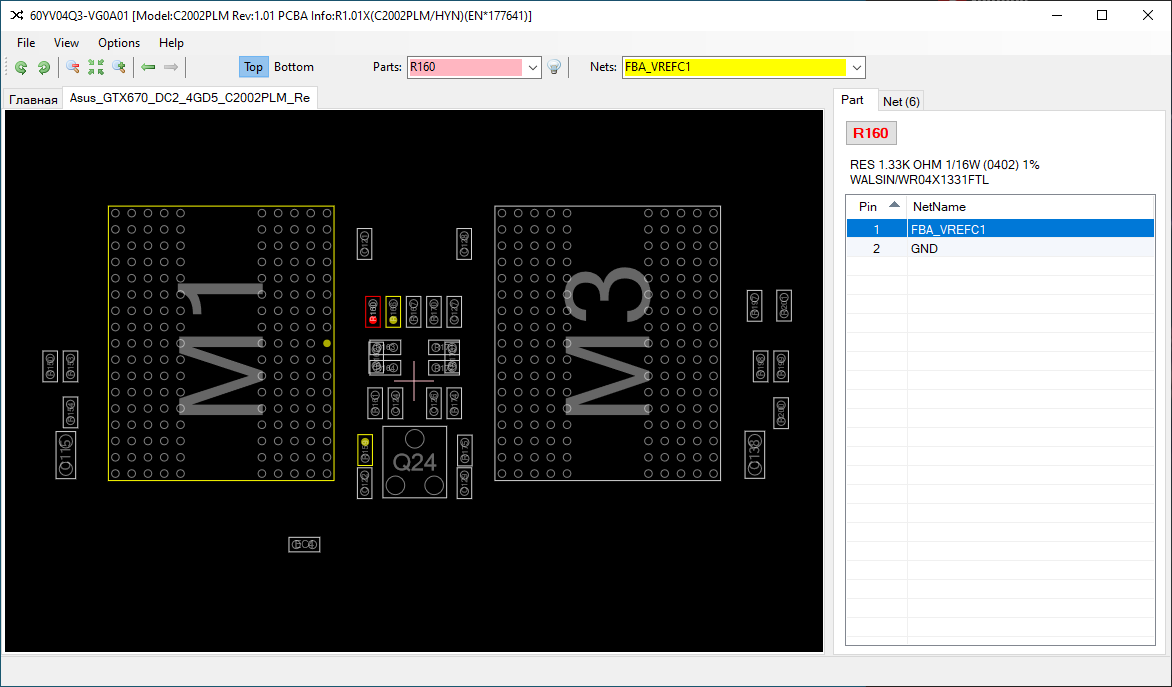
Task: Open the Options menu
Action: point(119,43)
